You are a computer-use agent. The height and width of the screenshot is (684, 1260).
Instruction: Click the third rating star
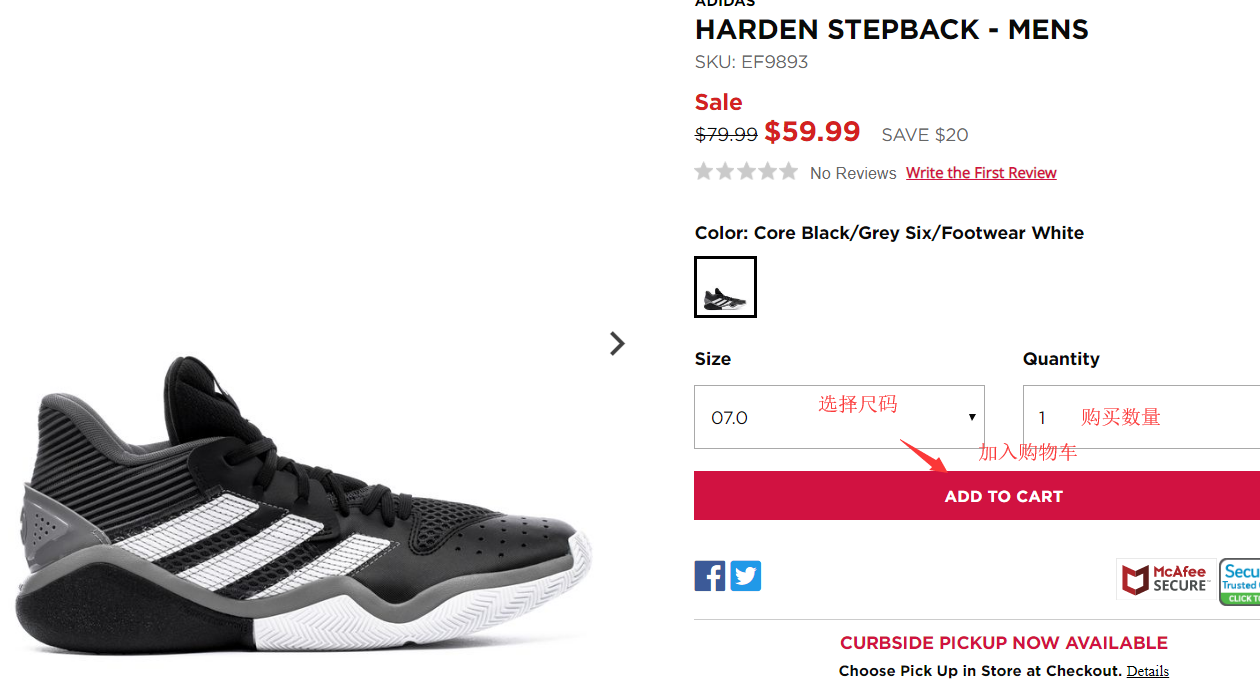746,172
